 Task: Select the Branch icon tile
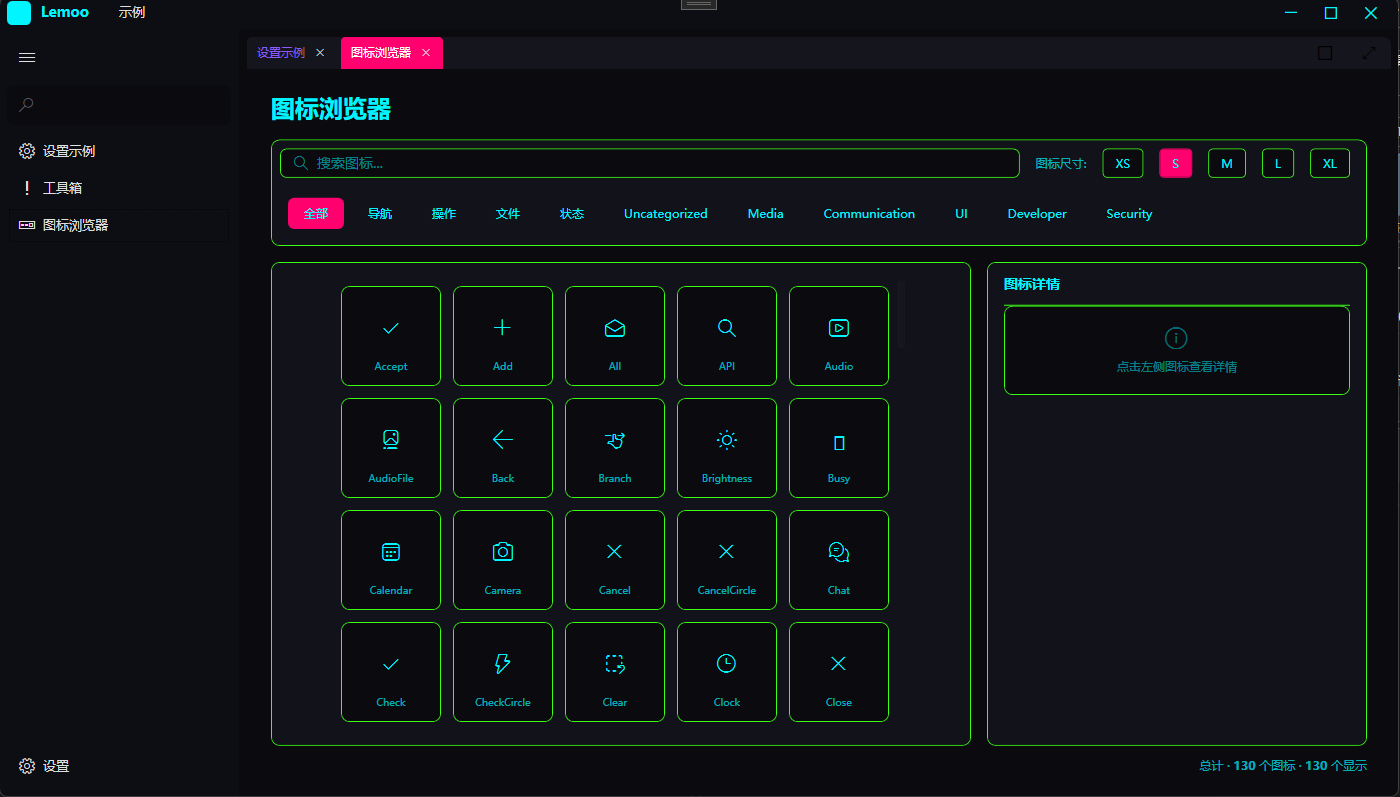pyautogui.click(x=615, y=448)
